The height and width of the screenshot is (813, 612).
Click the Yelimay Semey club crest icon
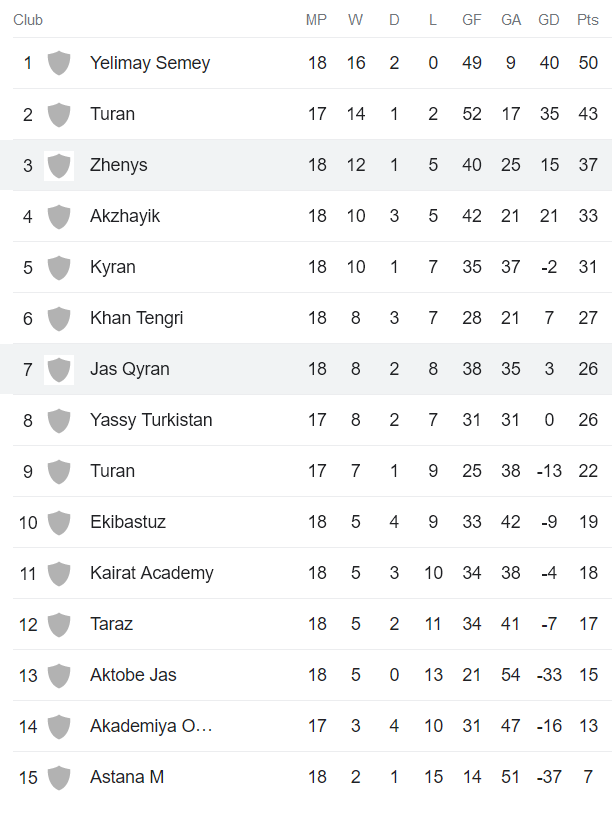pyautogui.click(x=59, y=62)
